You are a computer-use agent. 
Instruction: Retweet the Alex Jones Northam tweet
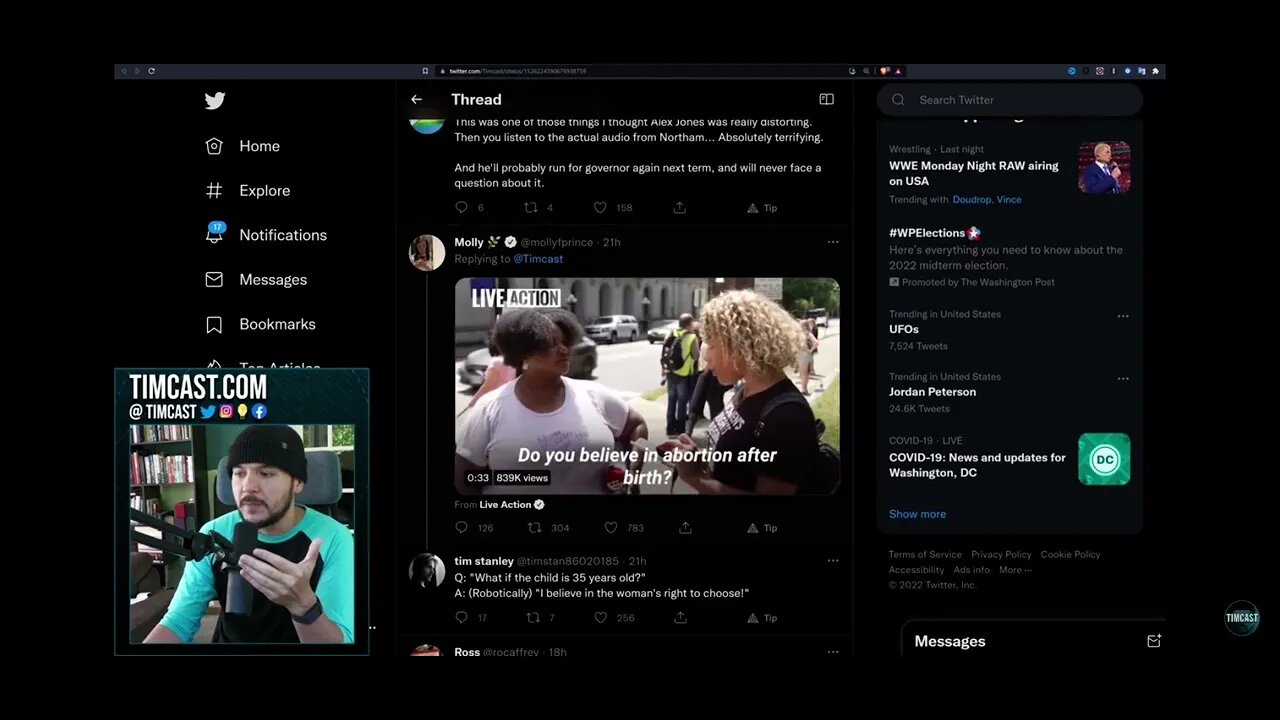coord(531,208)
